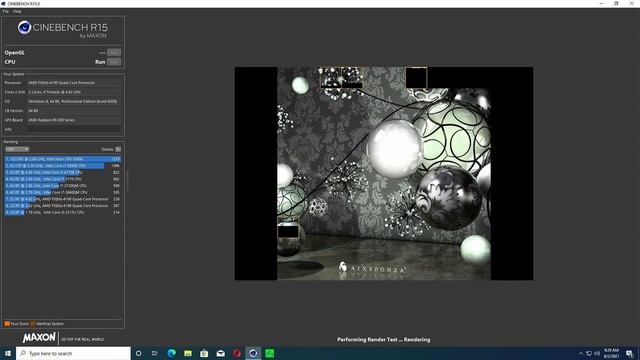Open the red circular taskbar app
The height and width of the screenshot is (360, 640).
pos(237,353)
